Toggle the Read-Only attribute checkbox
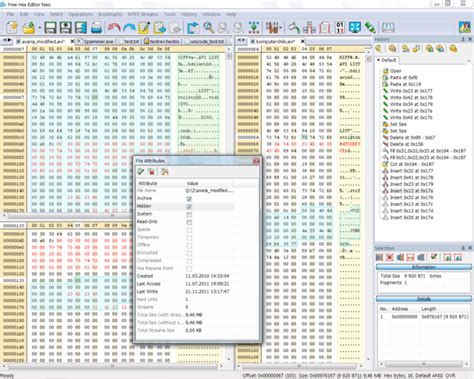 pyautogui.click(x=189, y=222)
